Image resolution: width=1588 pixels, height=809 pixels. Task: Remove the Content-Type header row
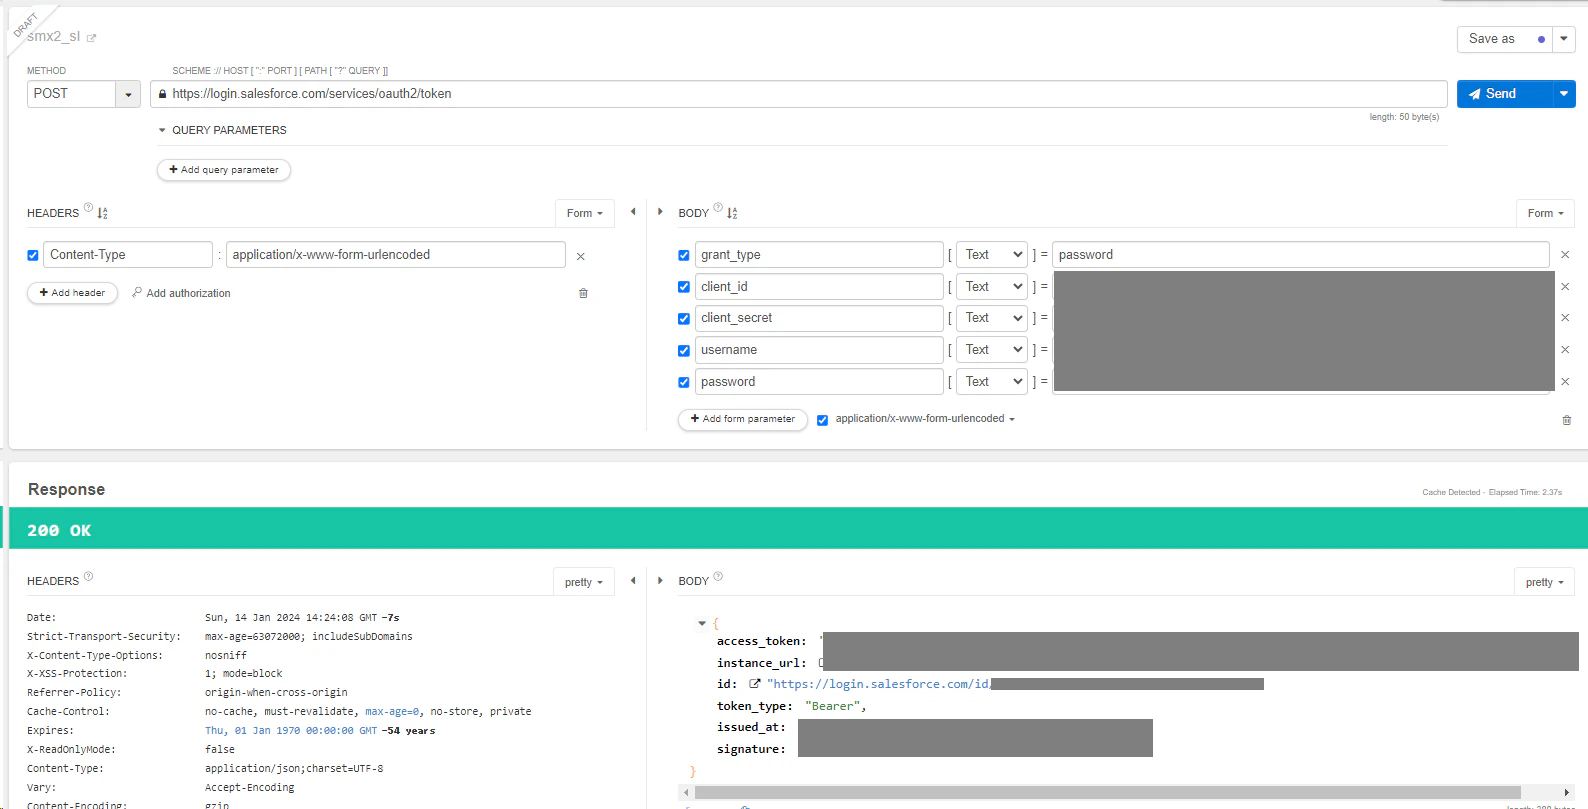click(x=580, y=256)
